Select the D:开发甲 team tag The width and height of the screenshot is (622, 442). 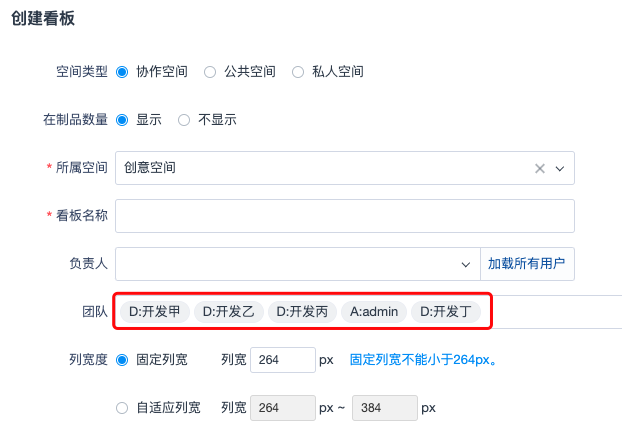tap(155, 312)
